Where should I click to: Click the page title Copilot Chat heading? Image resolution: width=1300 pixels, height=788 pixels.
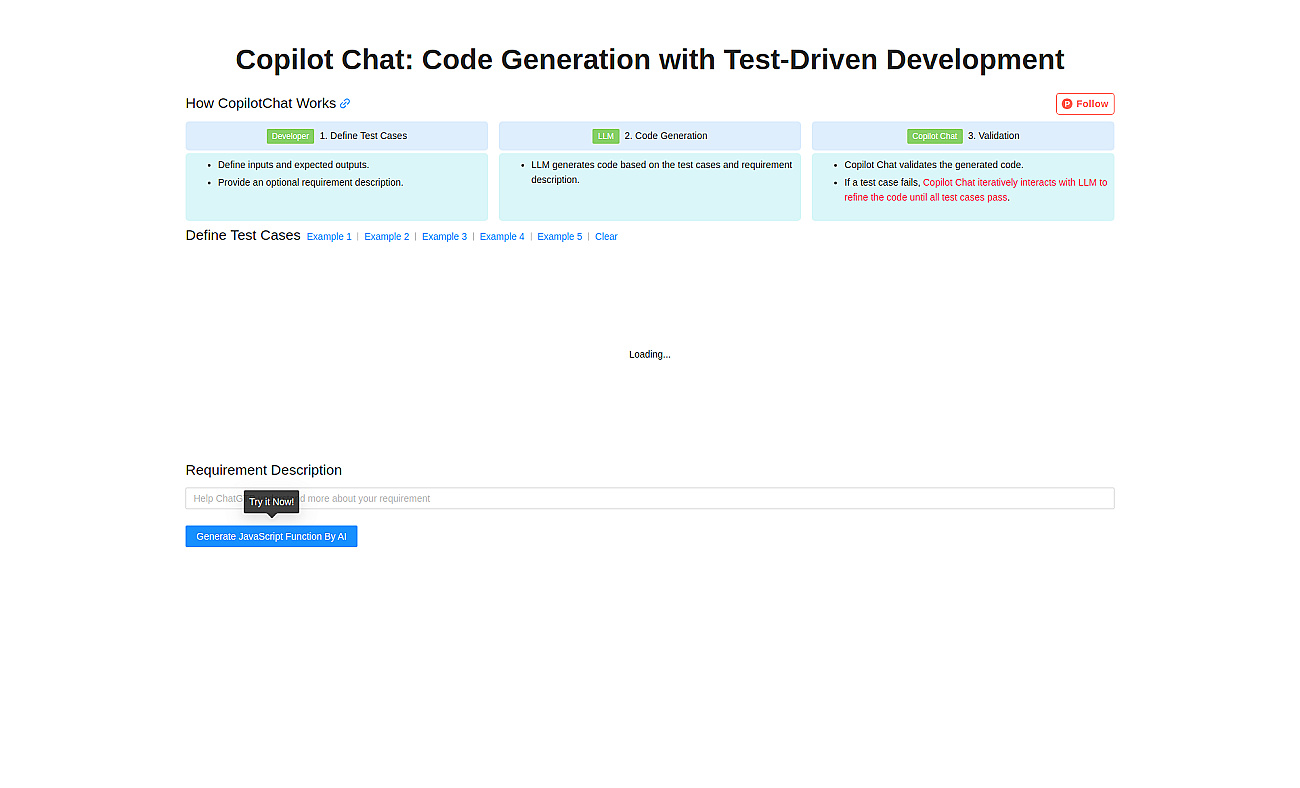click(x=650, y=59)
